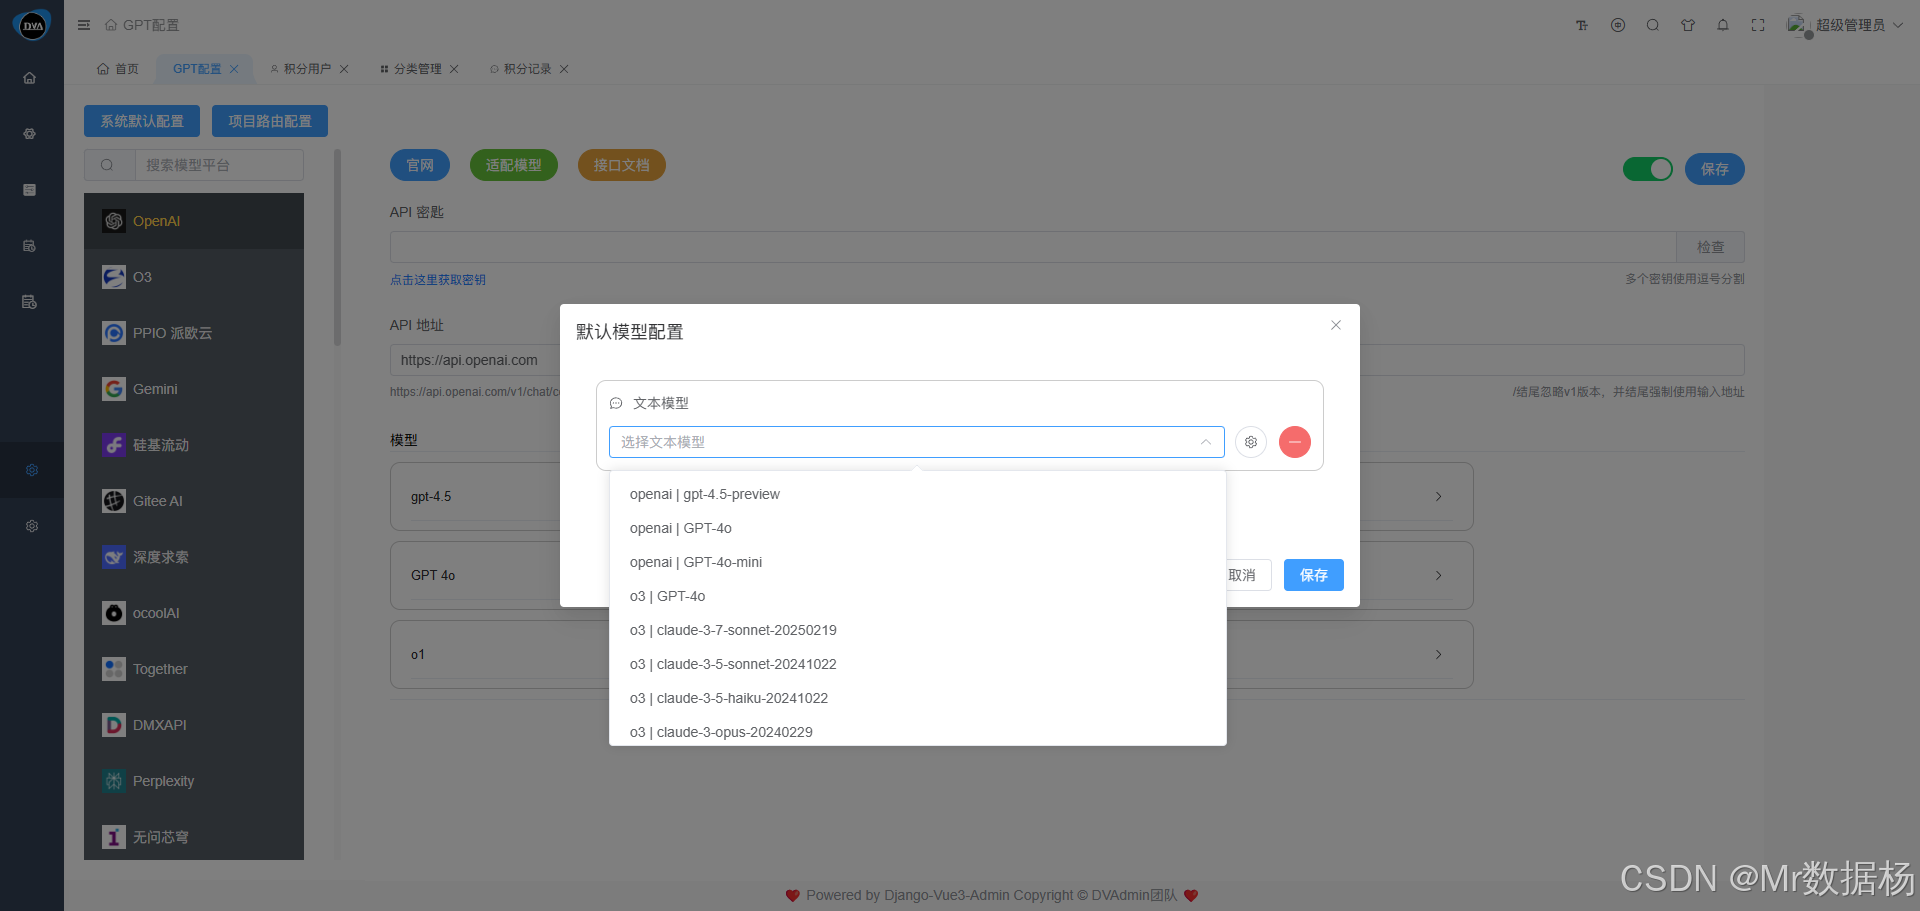Focus the API 密匙 input field
Image resolution: width=1920 pixels, height=911 pixels.
coord(1033,247)
